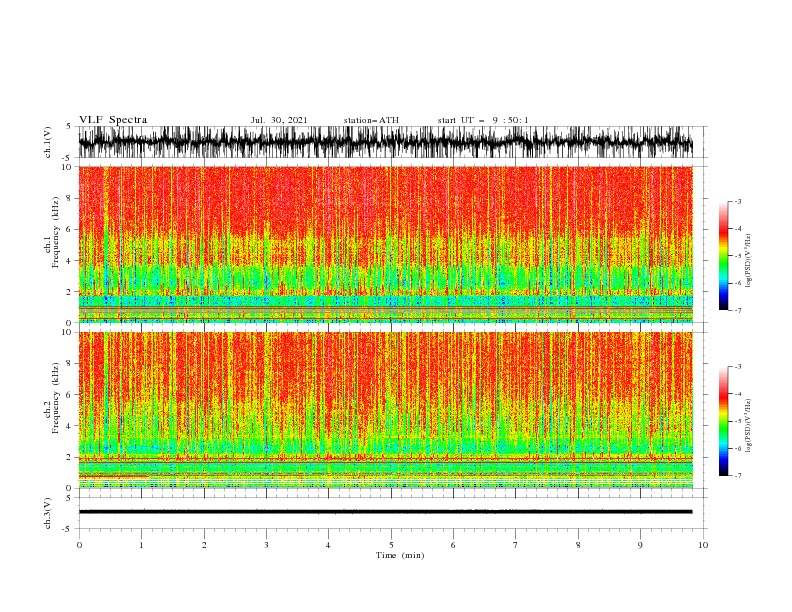The height and width of the screenshot is (612, 792).
Task: Click the 'Time (min)' axis label
Action: coord(400,555)
